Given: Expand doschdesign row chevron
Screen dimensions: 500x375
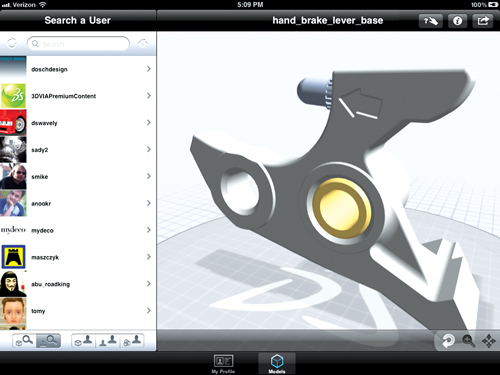Looking at the screenshot, I should pyautogui.click(x=149, y=69).
